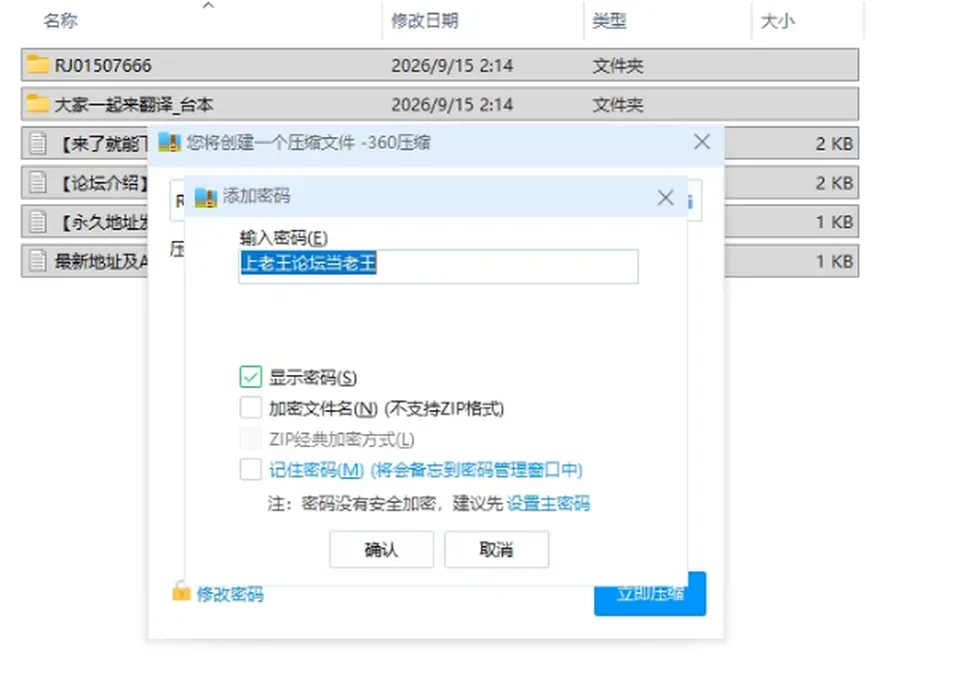Click the 添加密码 dialog title icon
Viewport: 960px width, 696px height.
pos(206,197)
